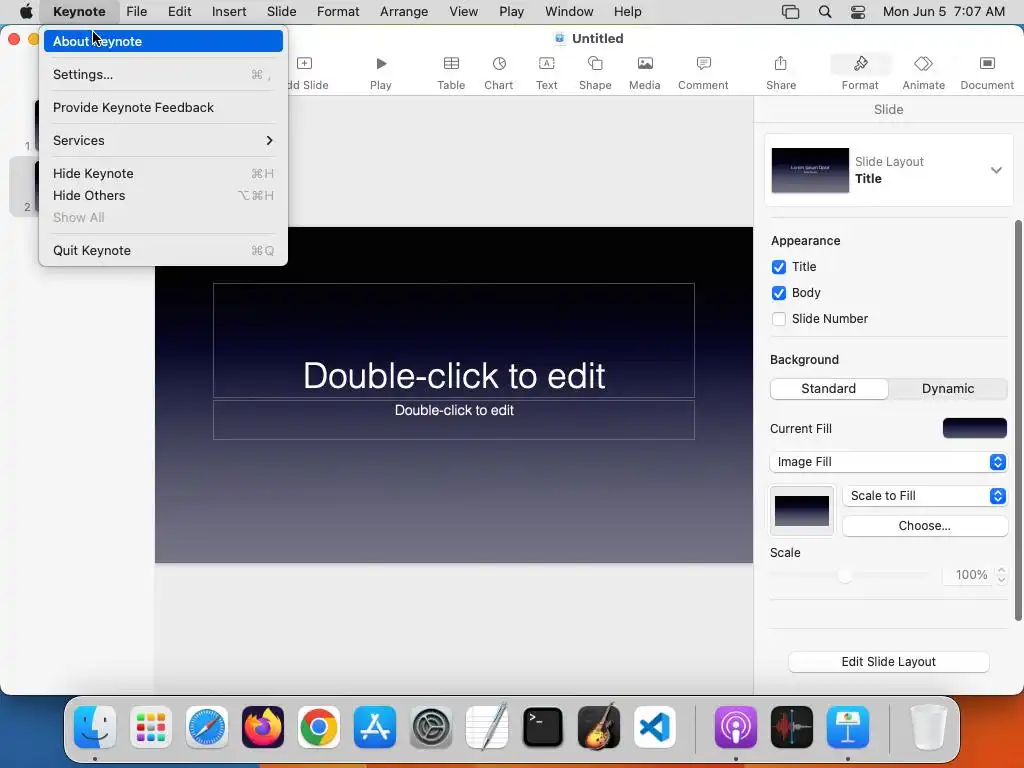Select Hide Keynote menu item

pyautogui.click(x=163, y=174)
